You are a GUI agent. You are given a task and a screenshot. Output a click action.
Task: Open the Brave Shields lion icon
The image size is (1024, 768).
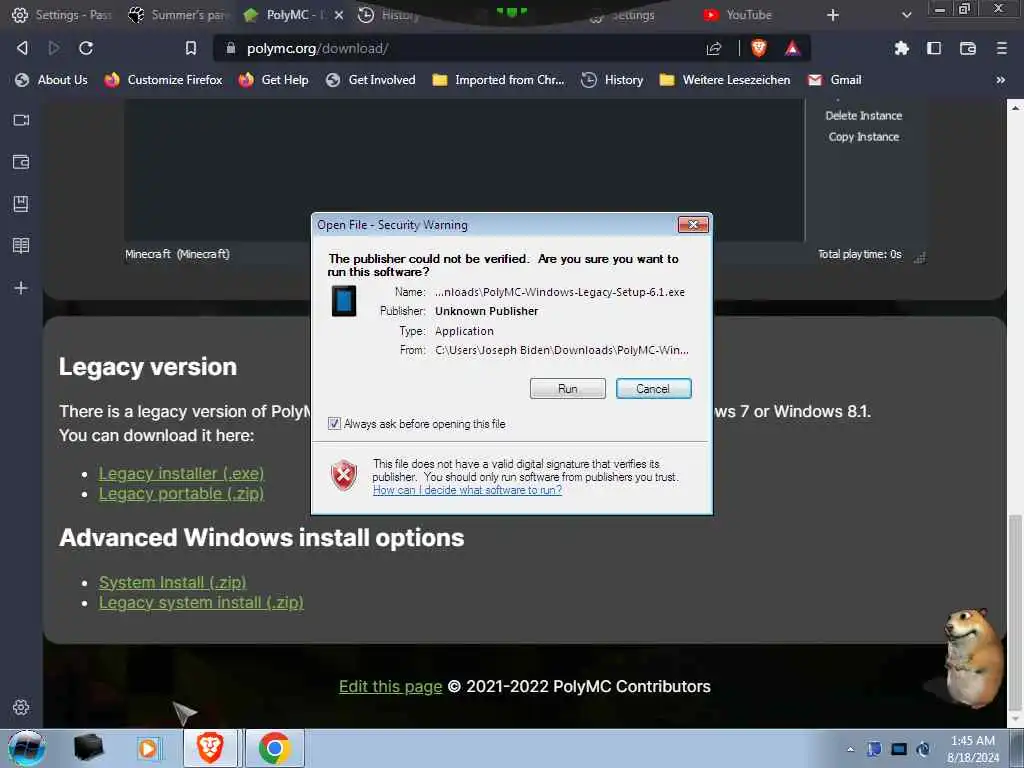point(759,48)
